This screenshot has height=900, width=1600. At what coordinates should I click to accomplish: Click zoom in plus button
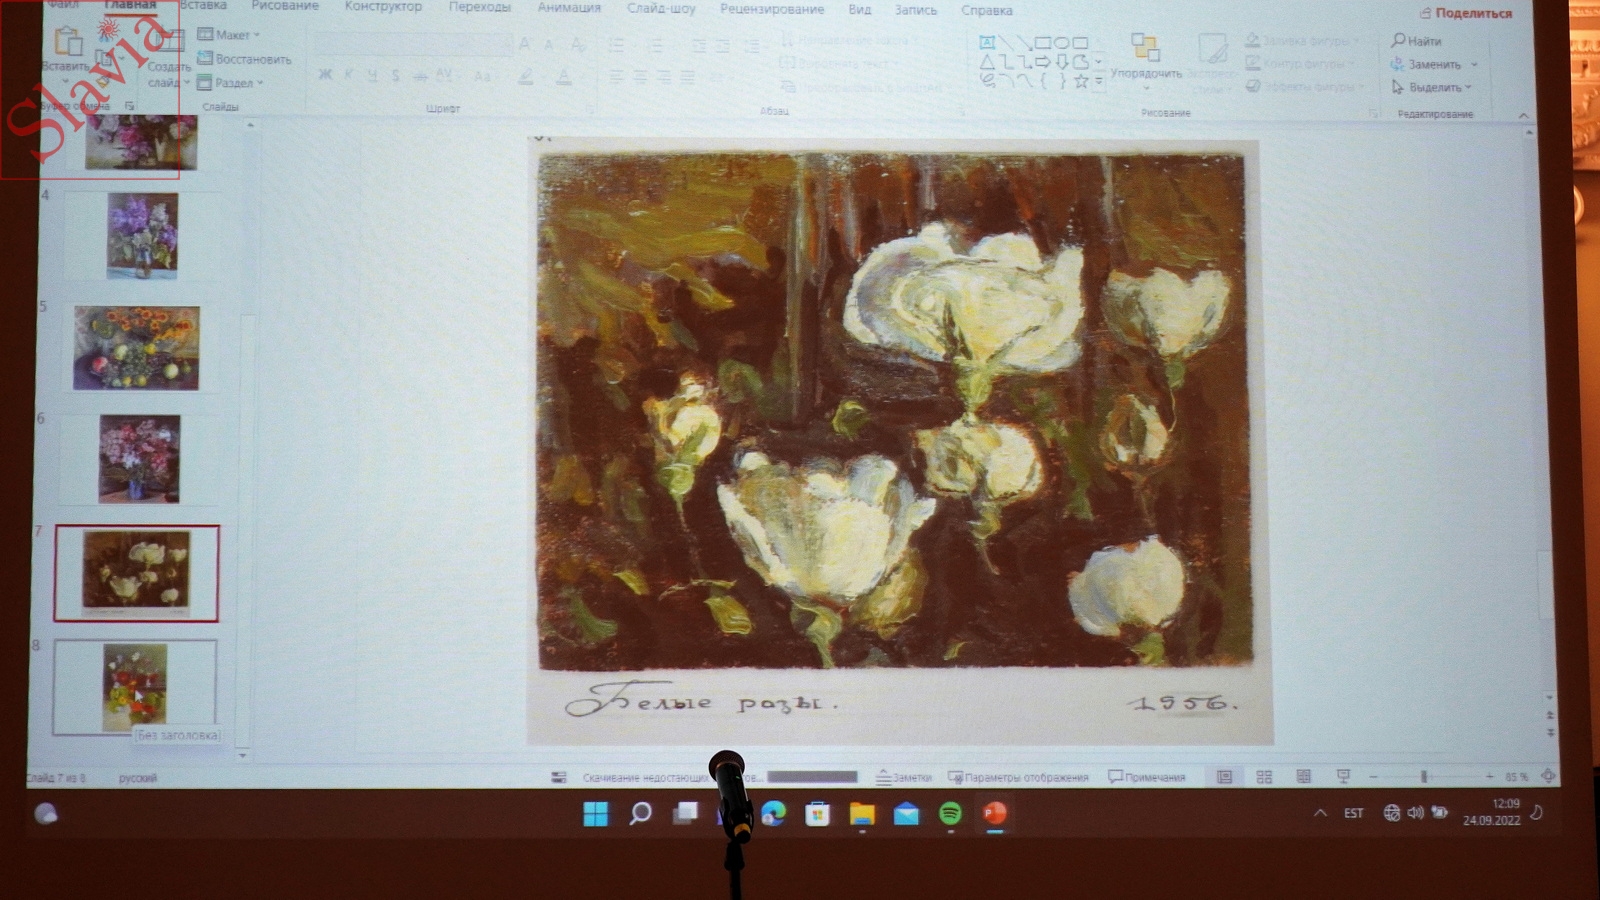point(1489,776)
